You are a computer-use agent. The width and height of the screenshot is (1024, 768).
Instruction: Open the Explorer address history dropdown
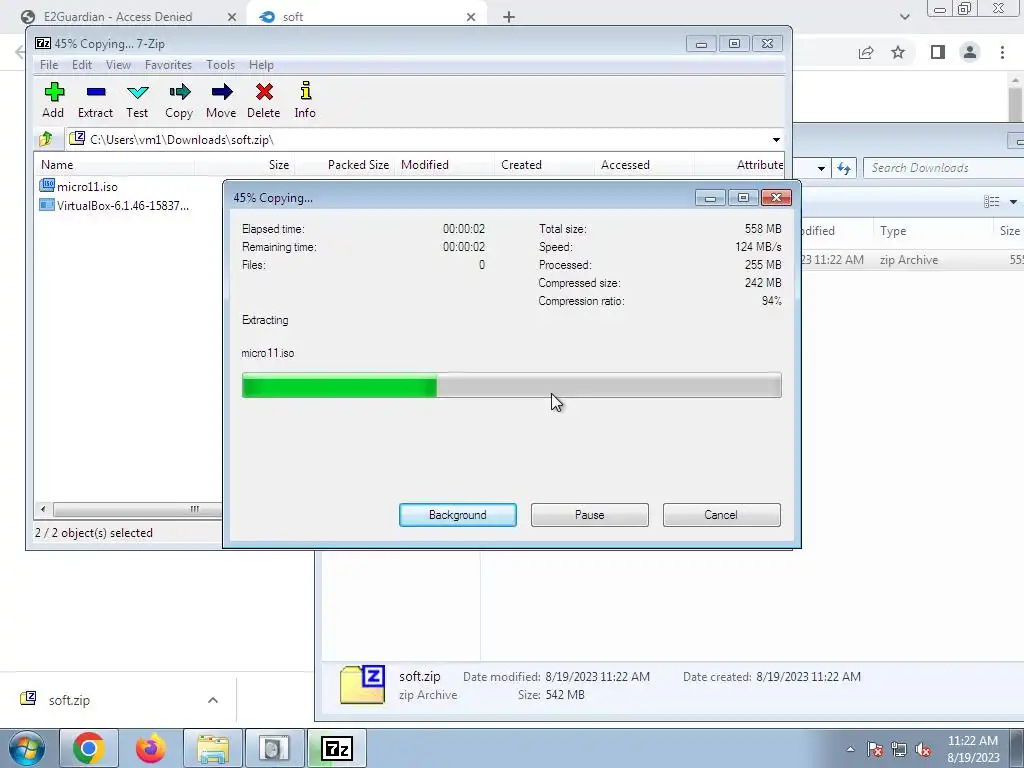(x=821, y=168)
